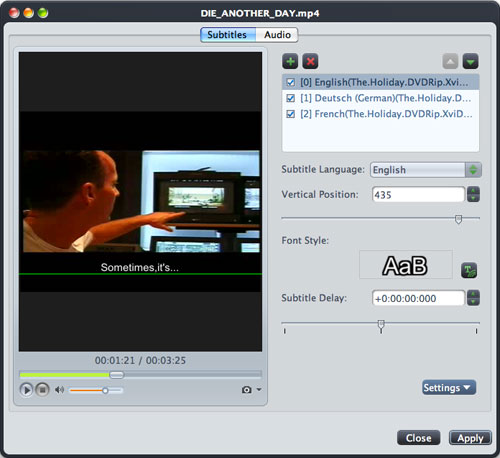Click the Subtitle Delay slider handle
The height and width of the screenshot is (458, 500).
point(381,325)
